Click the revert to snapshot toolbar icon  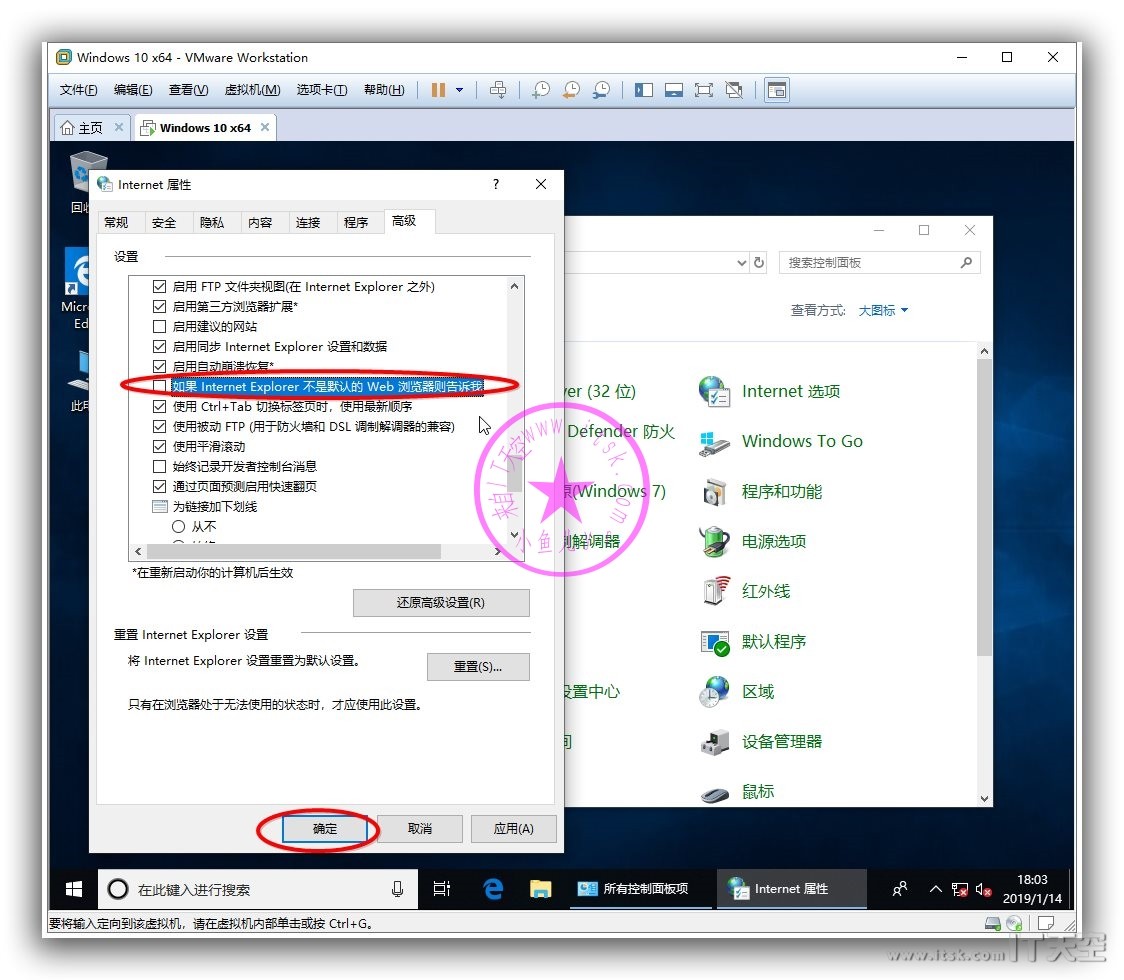(x=571, y=90)
